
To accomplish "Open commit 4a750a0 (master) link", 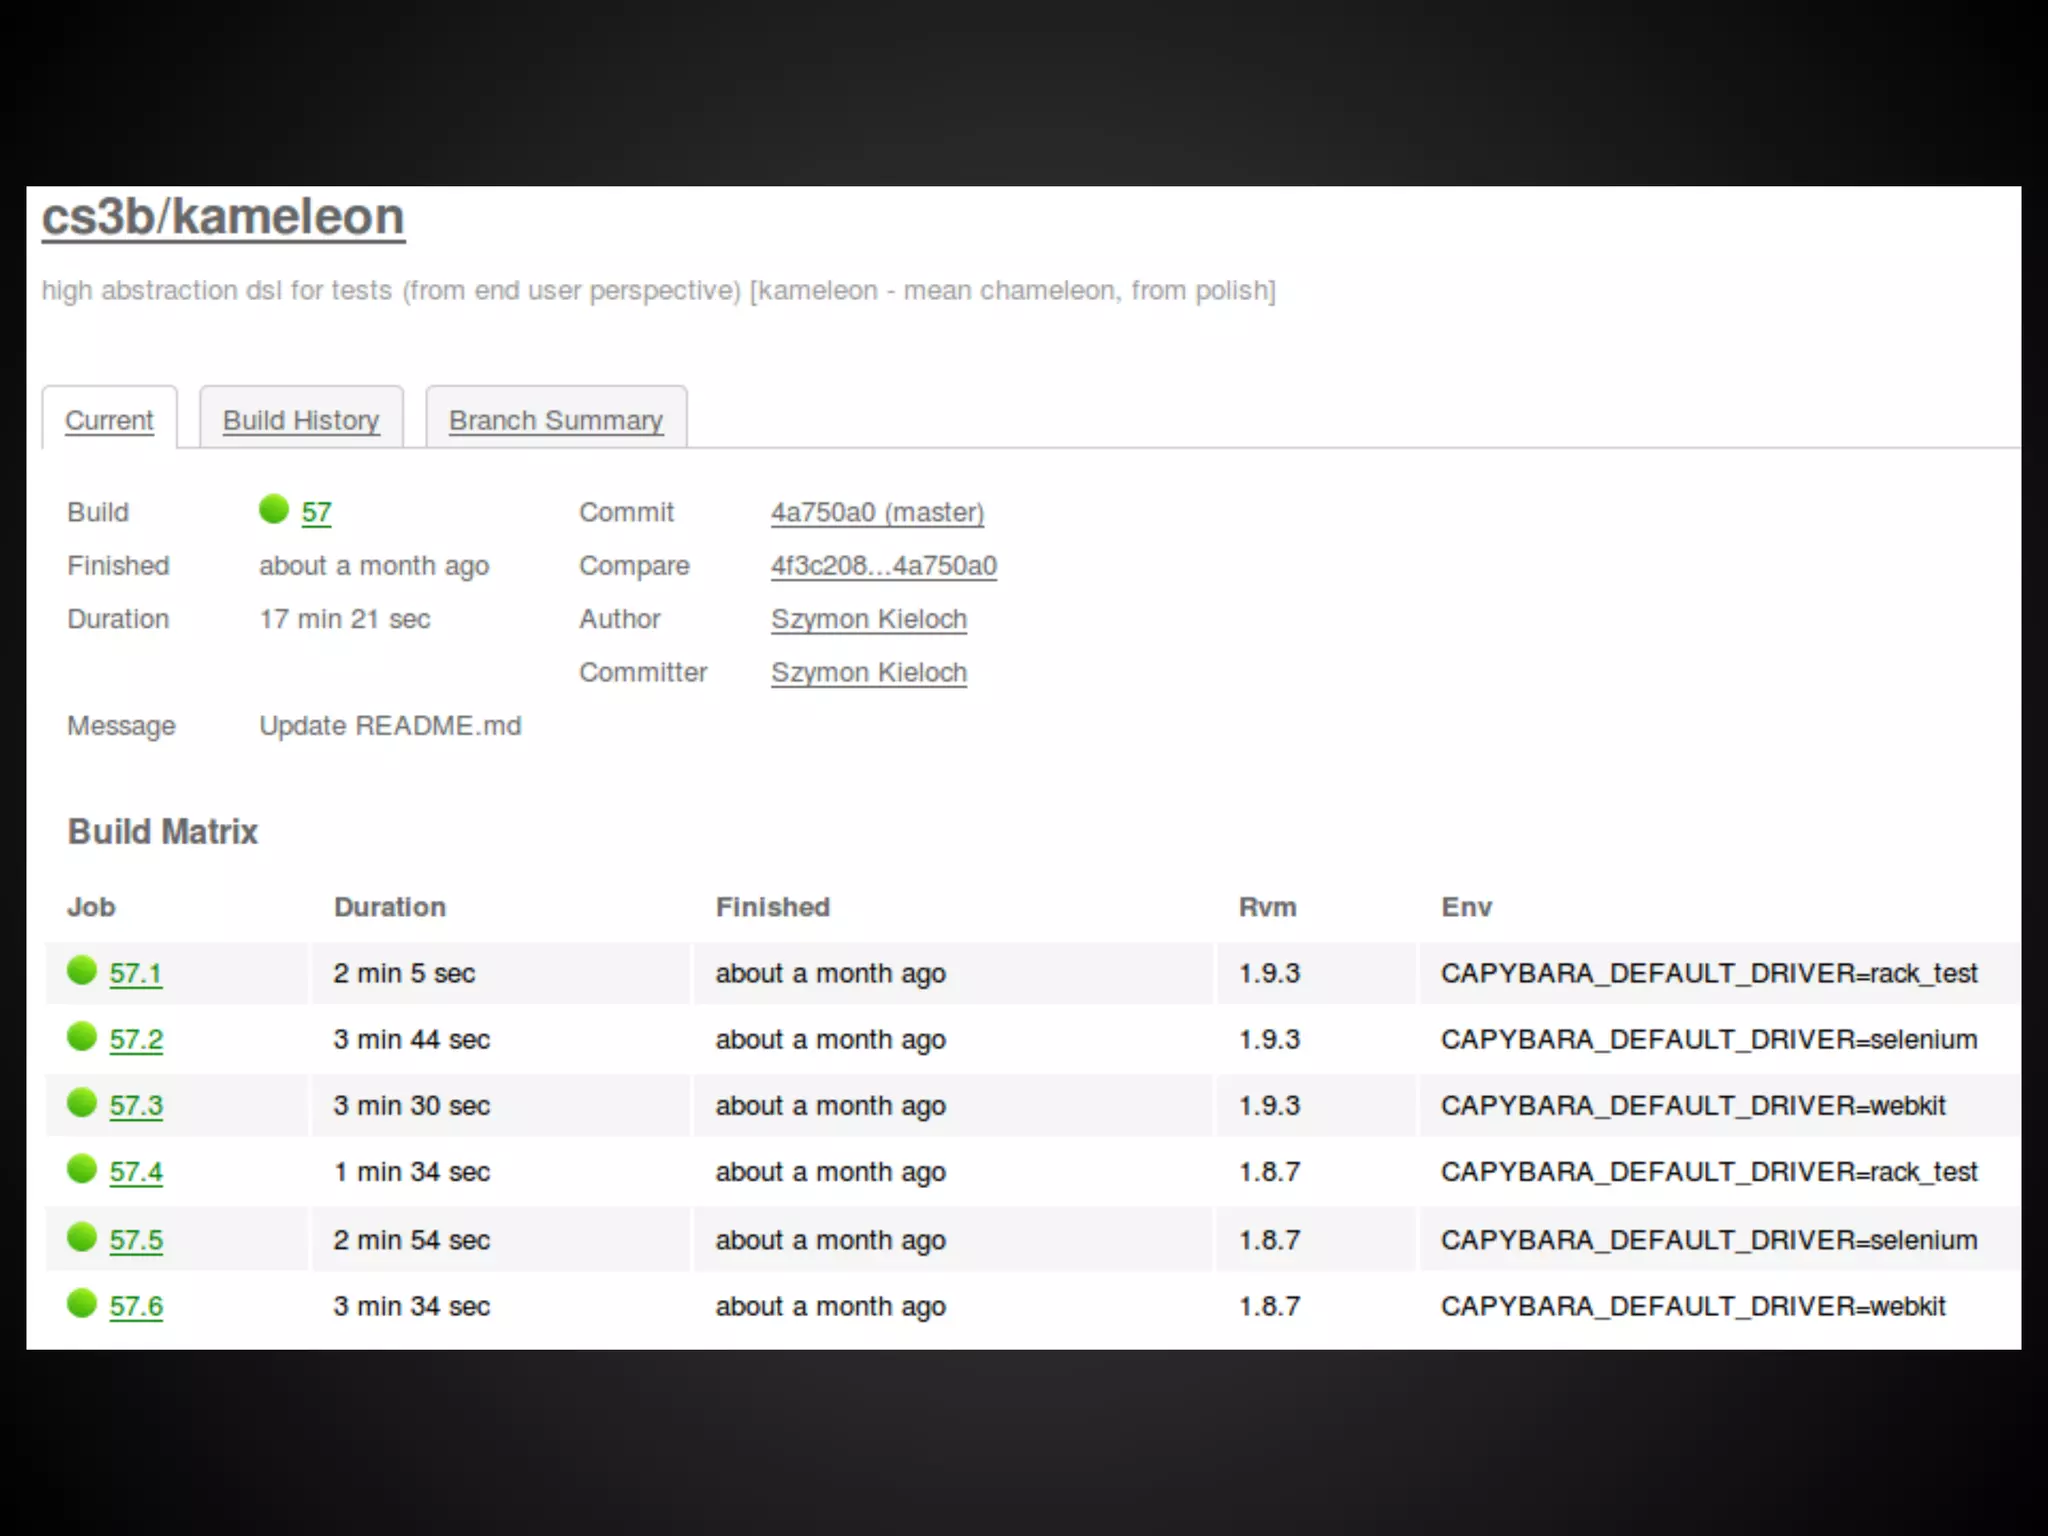I will pos(877,512).
